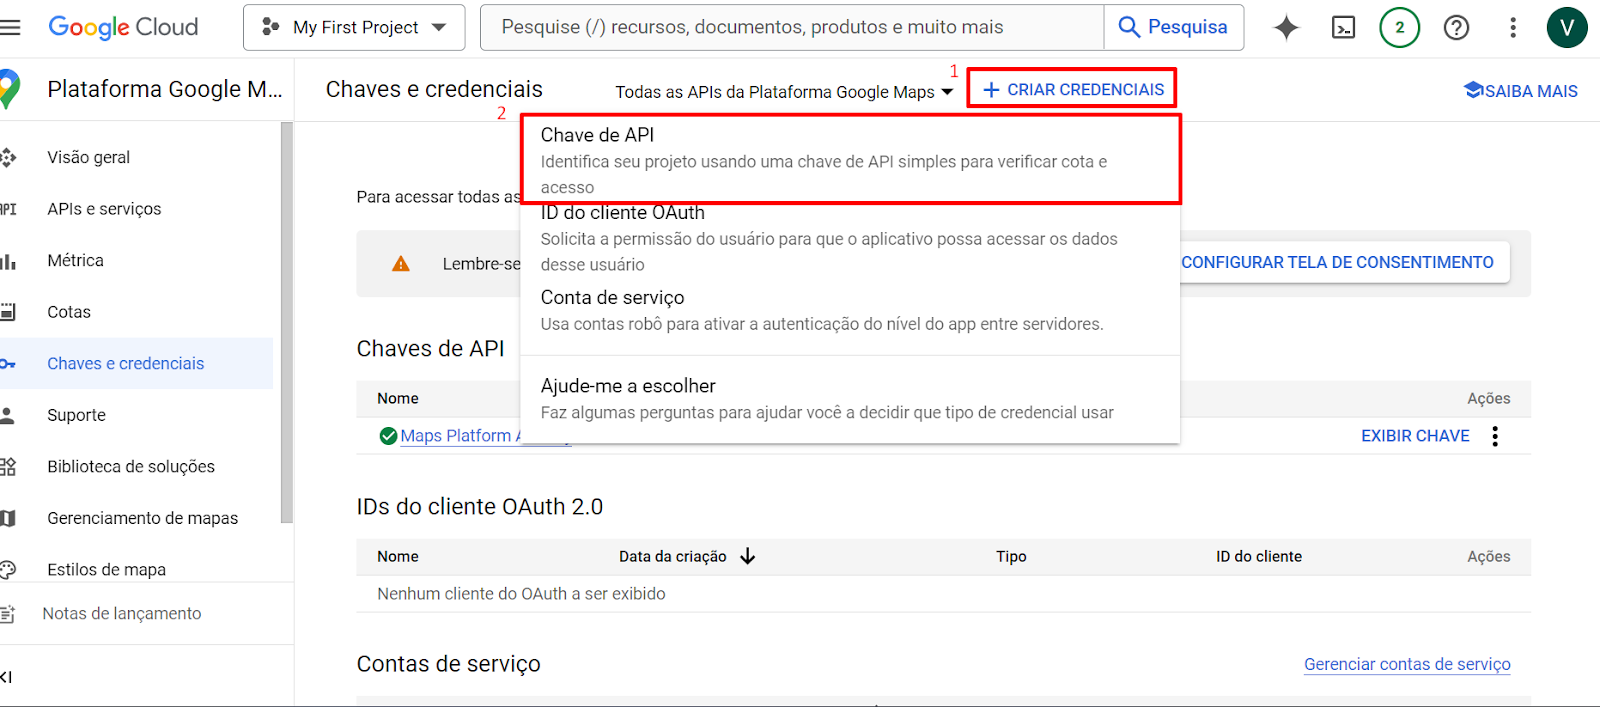Click the Pesquisa search button

coord(1174,27)
